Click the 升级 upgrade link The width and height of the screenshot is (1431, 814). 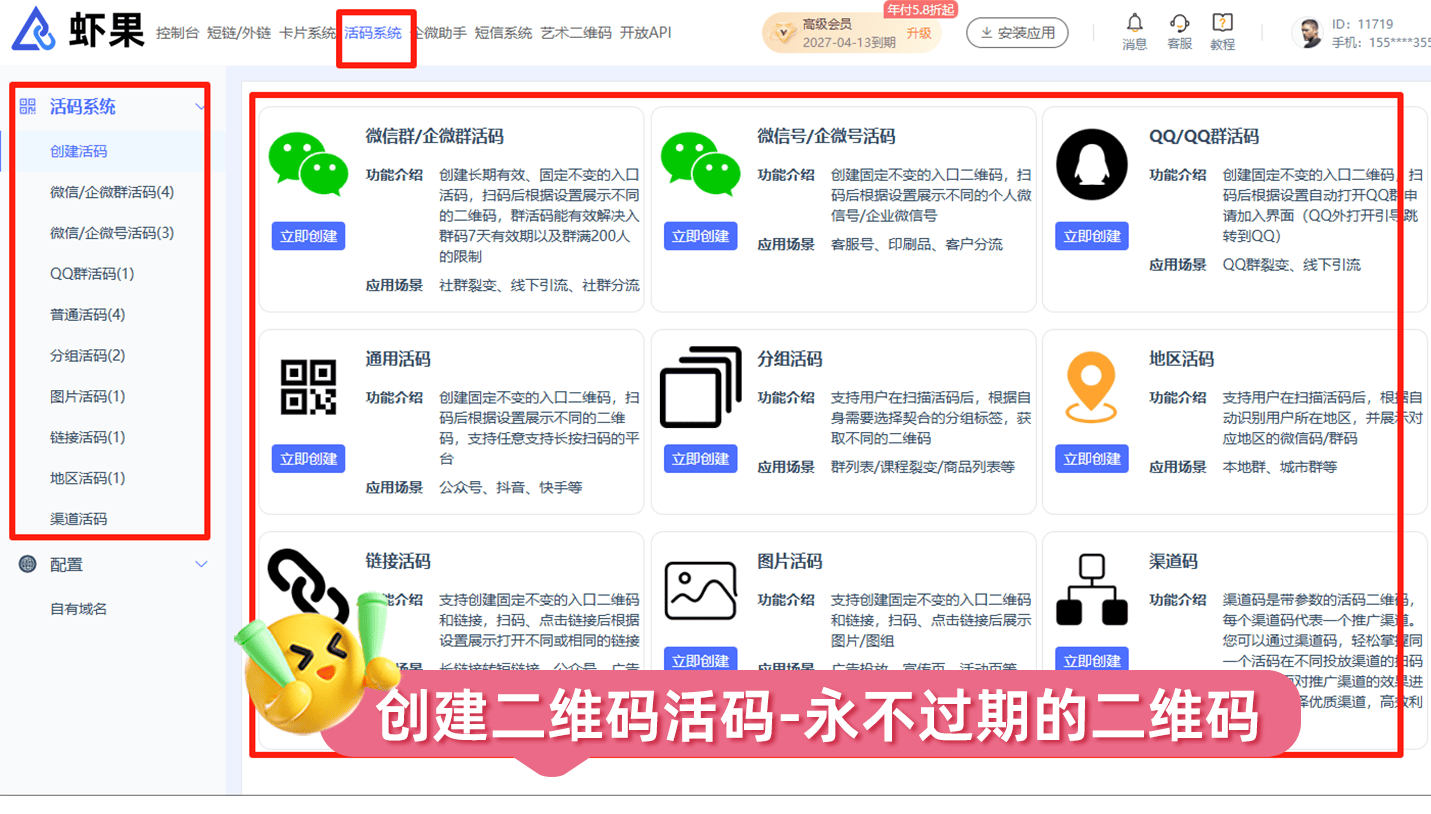pos(919,33)
